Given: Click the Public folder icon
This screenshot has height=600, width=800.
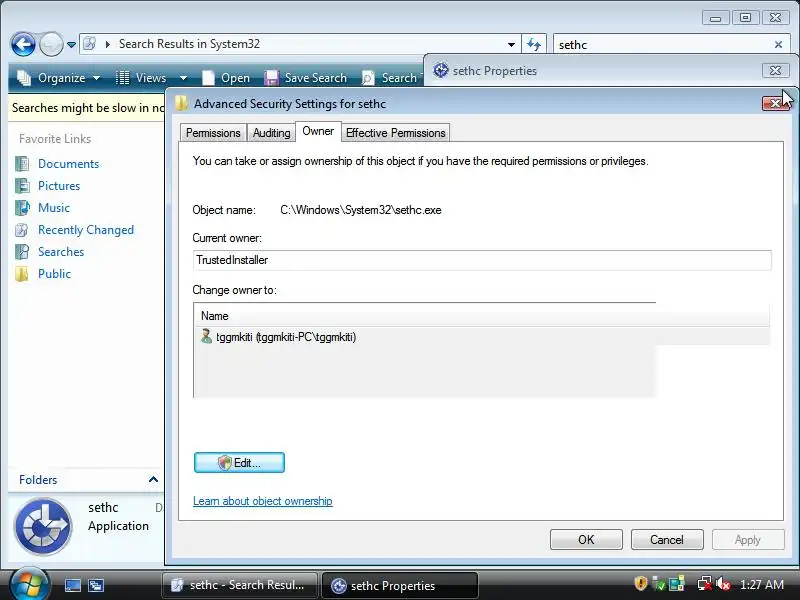Looking at the screenshot, I should 22,274.
